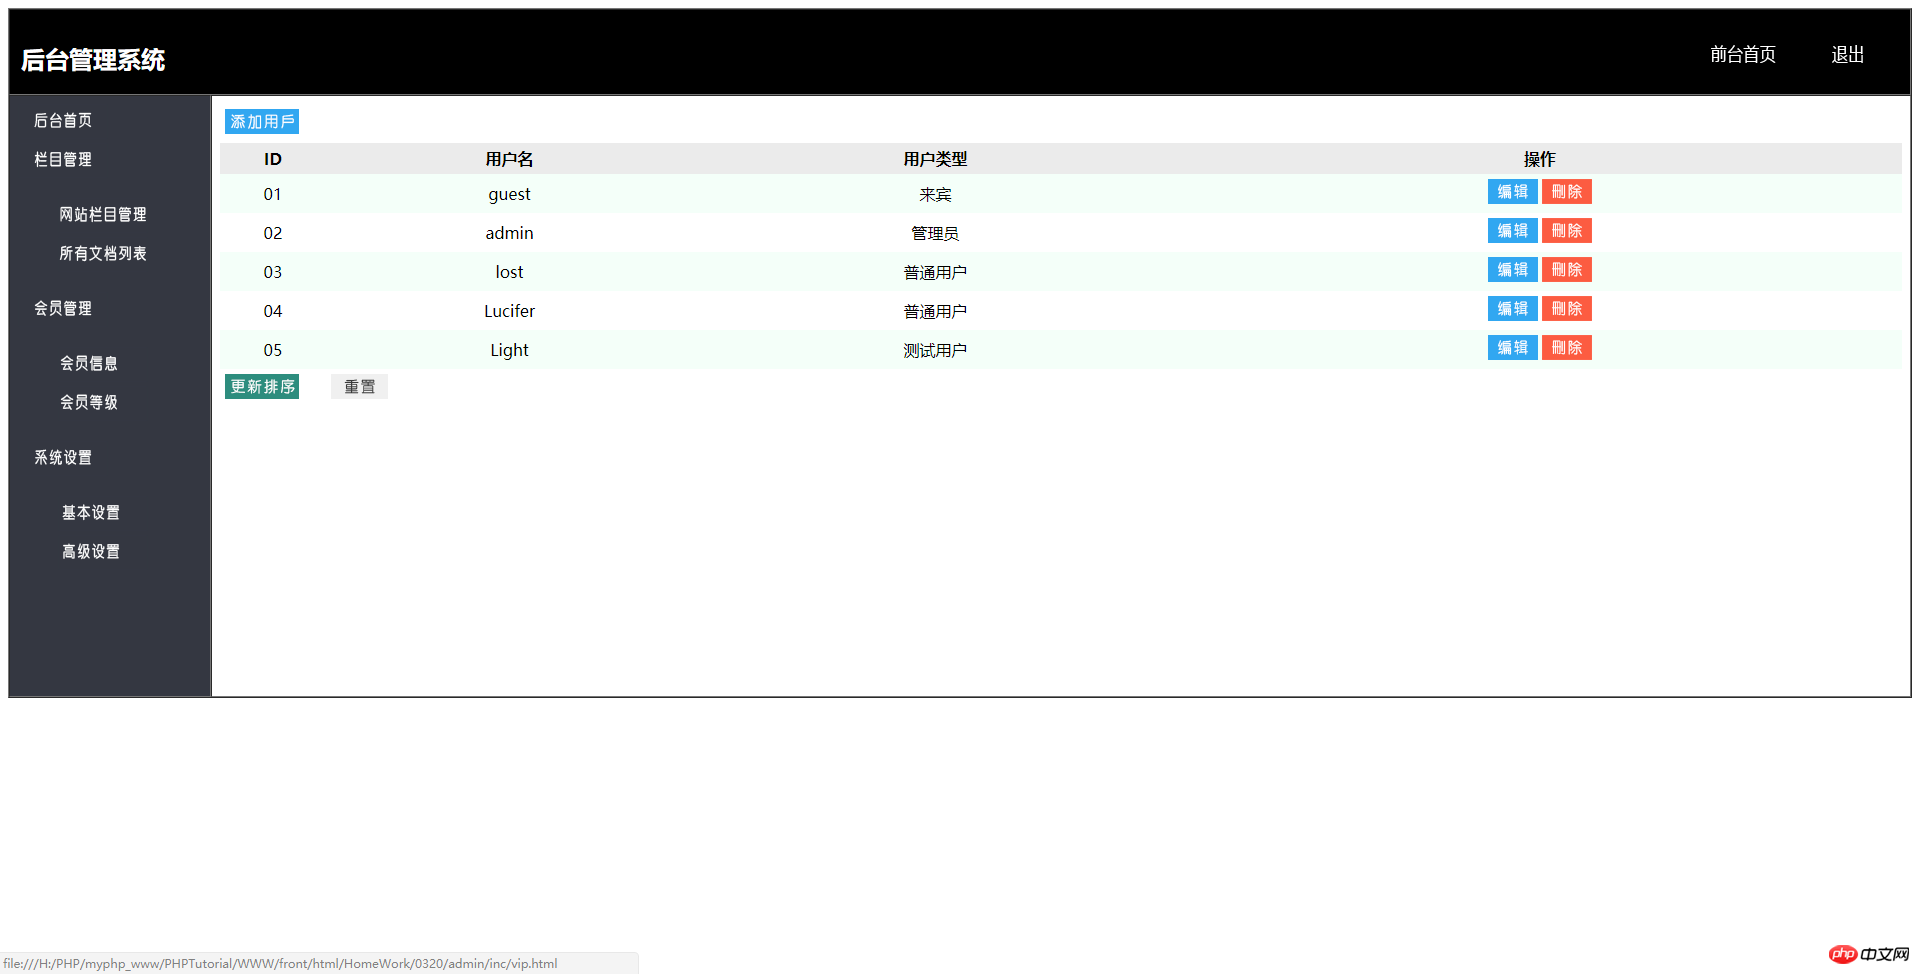Delete the lost user row
The width and height of the screenshot is (1920, 974).
pyautogui.click(x=1566, y=270)
